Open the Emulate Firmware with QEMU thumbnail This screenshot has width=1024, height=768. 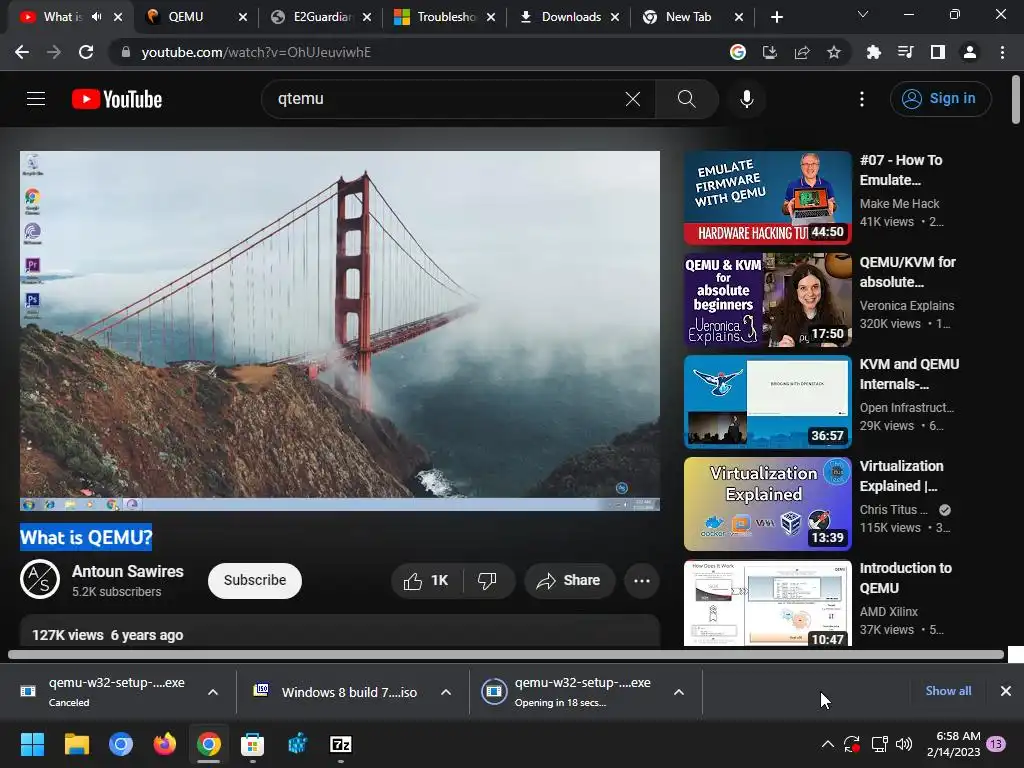coord(767,198)
